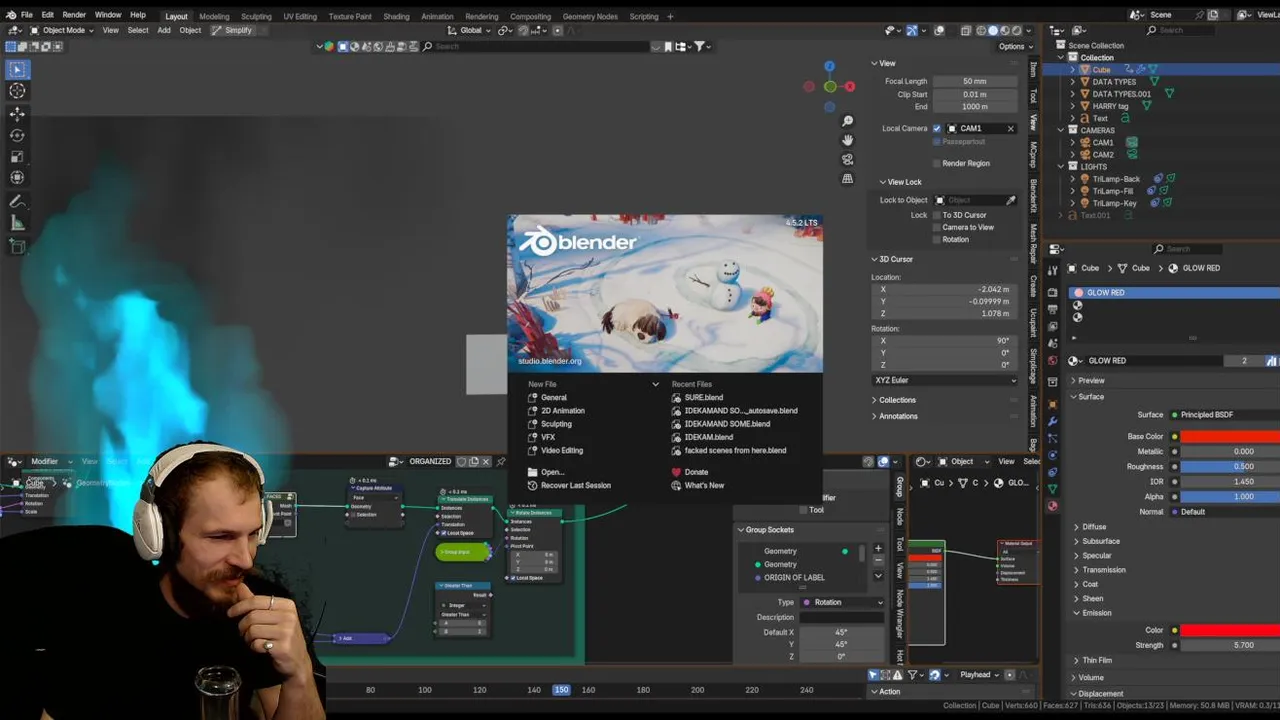
Task: Click the Focal Length 50 mm field
Action: pos(975,81)
